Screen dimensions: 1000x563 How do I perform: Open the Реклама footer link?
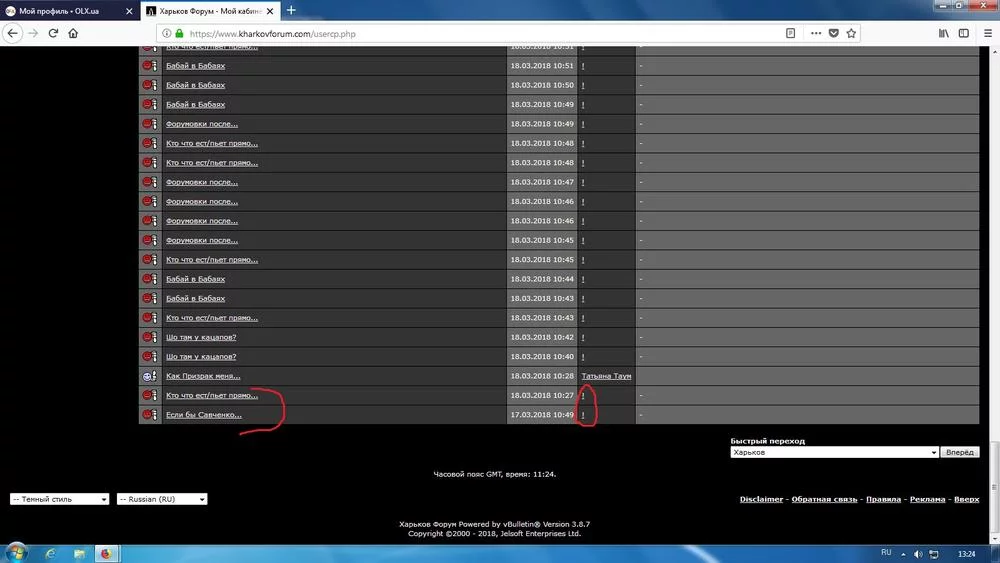[927, 499]
